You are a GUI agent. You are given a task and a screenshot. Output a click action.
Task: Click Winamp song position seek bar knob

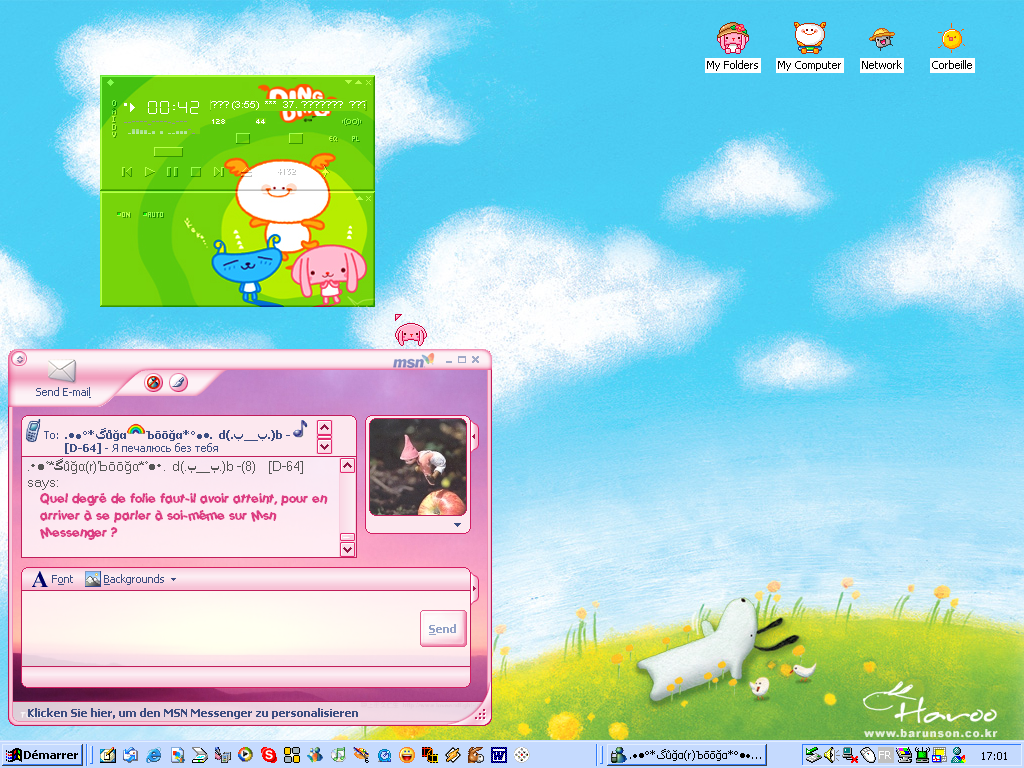point(168,152)
